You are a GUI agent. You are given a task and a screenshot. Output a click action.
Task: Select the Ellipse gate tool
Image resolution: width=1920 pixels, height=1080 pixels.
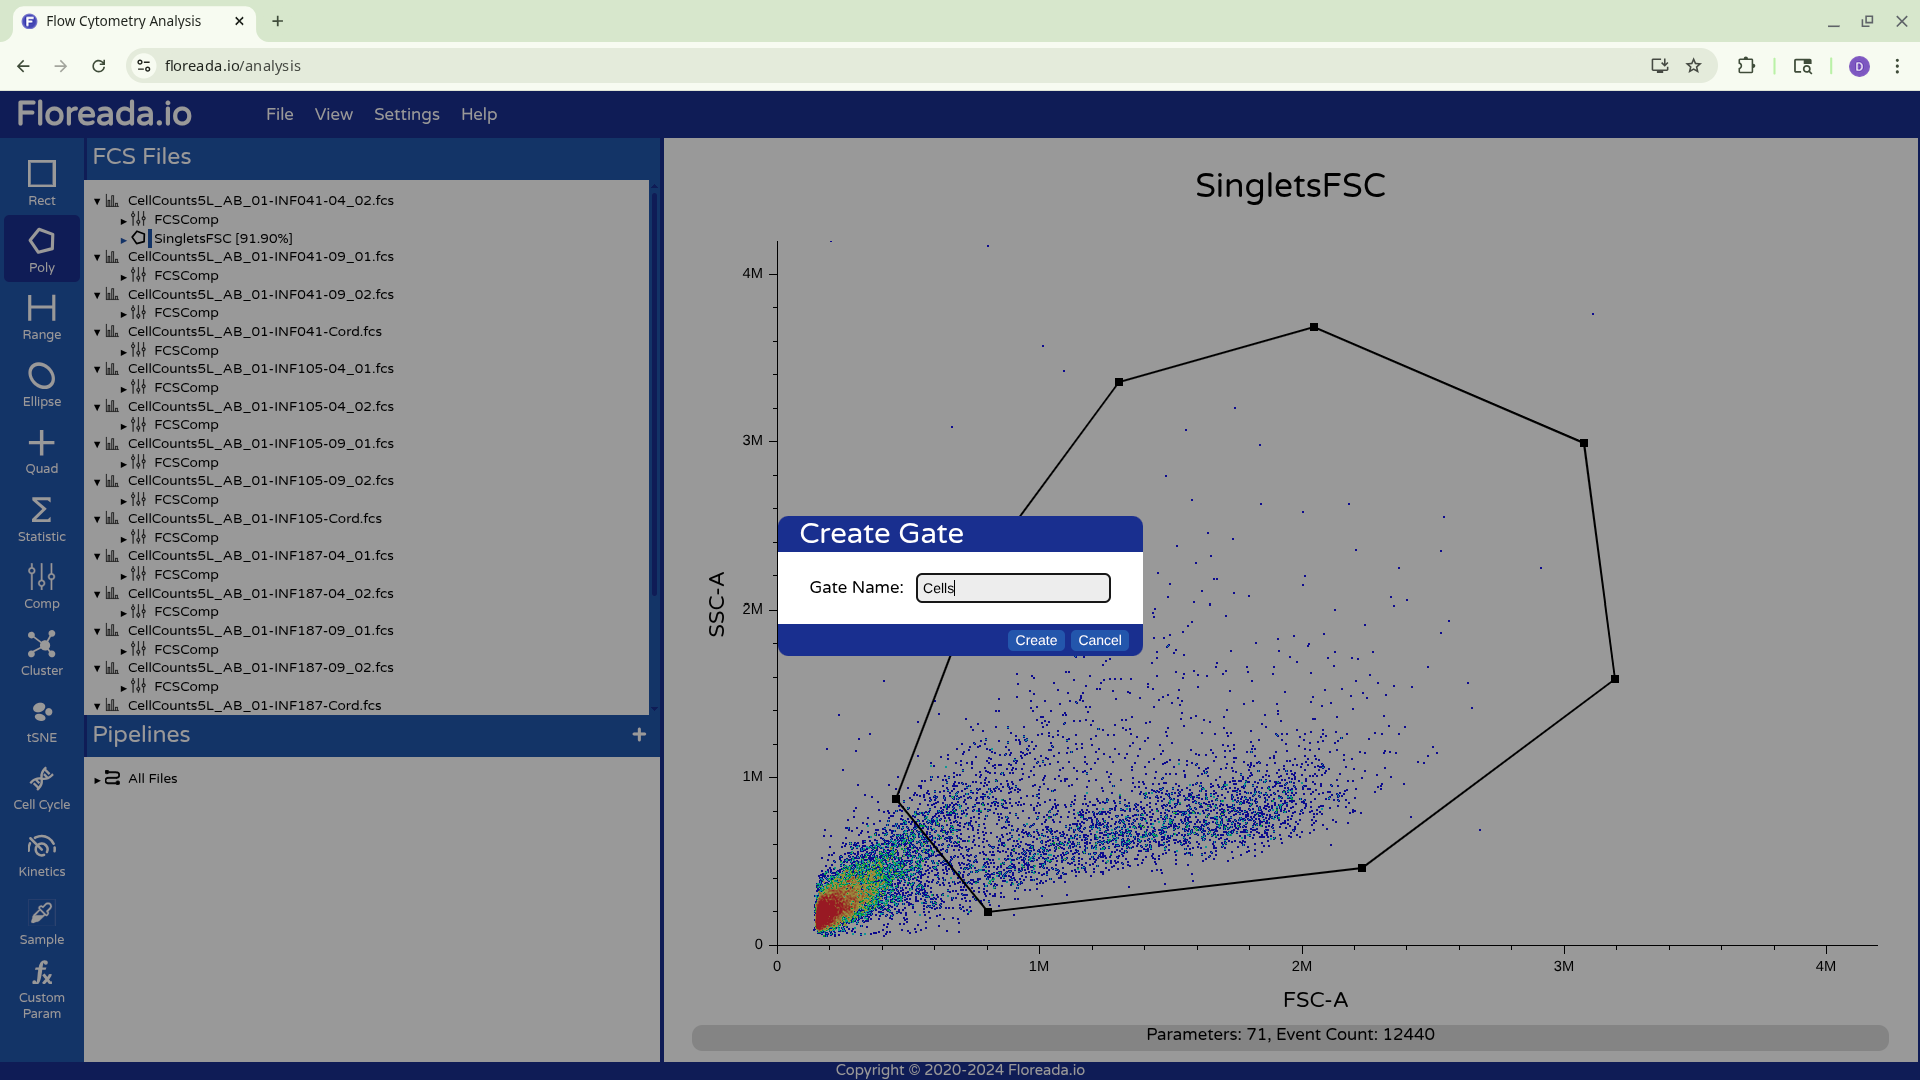pyautogui.click(x=41, y=384)
